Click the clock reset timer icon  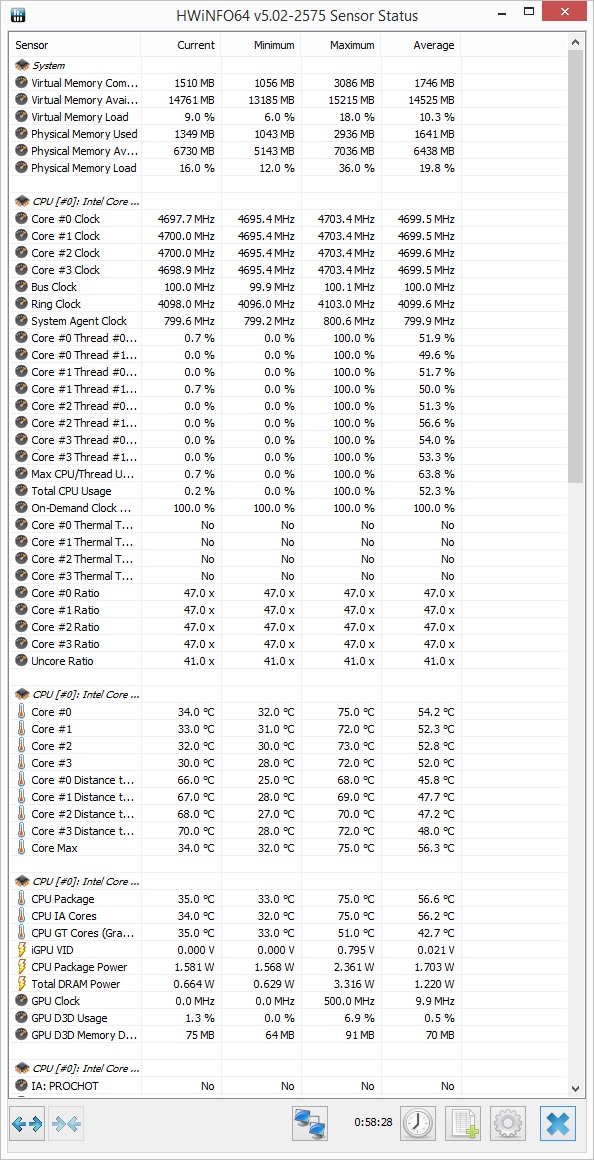coord(418,1124)
